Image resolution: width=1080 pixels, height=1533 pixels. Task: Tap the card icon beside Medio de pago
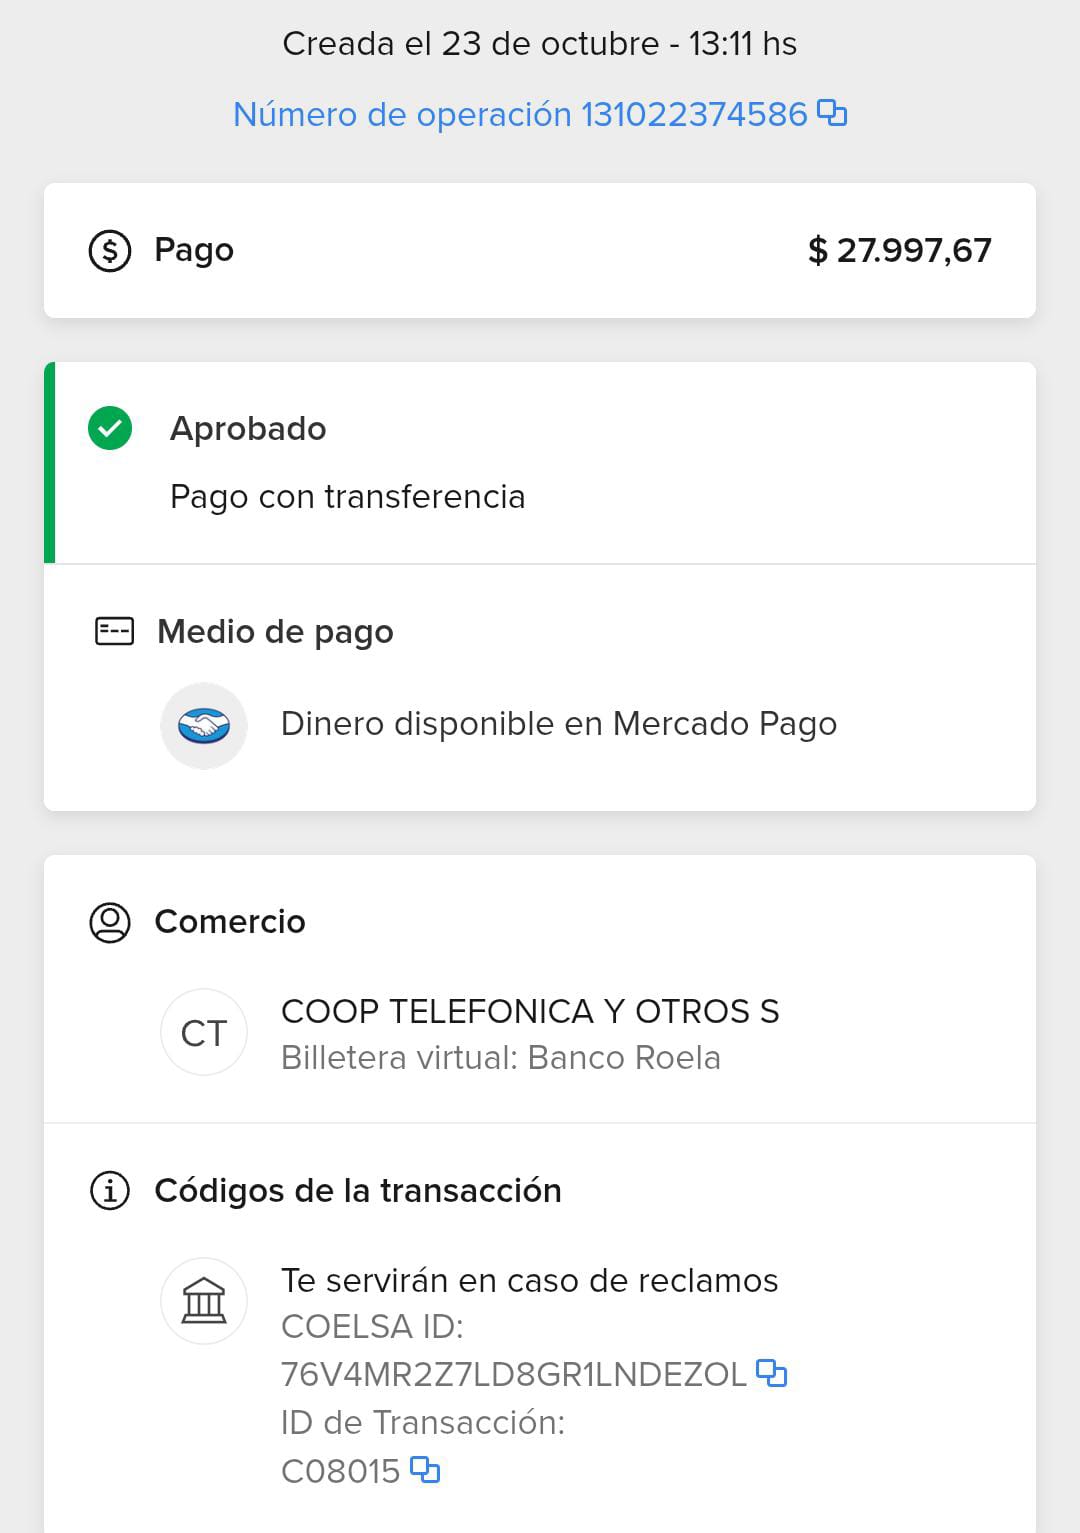114,632
